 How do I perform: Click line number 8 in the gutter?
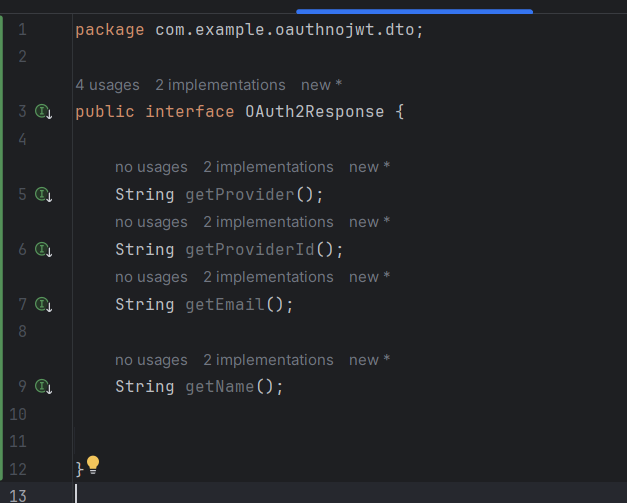pyautogui.click(x=22, y=331)
